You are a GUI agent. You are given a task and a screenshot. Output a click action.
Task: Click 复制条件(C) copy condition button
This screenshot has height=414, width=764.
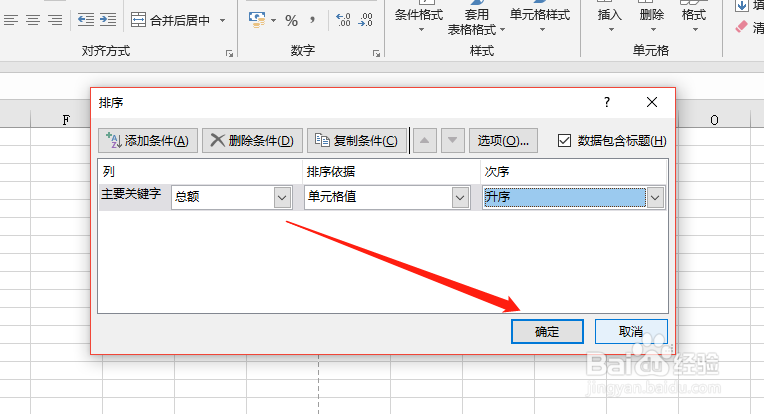pyautogui.click(x=357, y=141)
